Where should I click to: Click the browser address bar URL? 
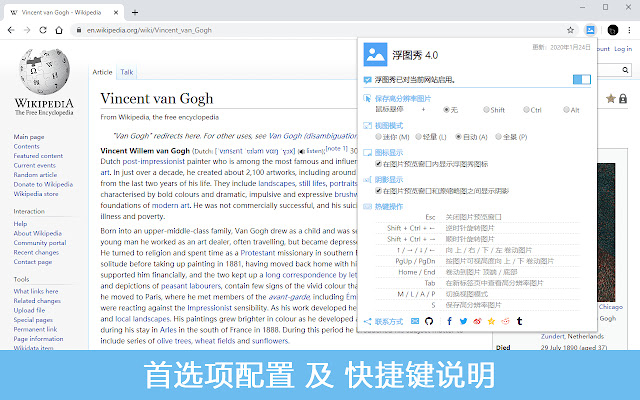[149, 30]
